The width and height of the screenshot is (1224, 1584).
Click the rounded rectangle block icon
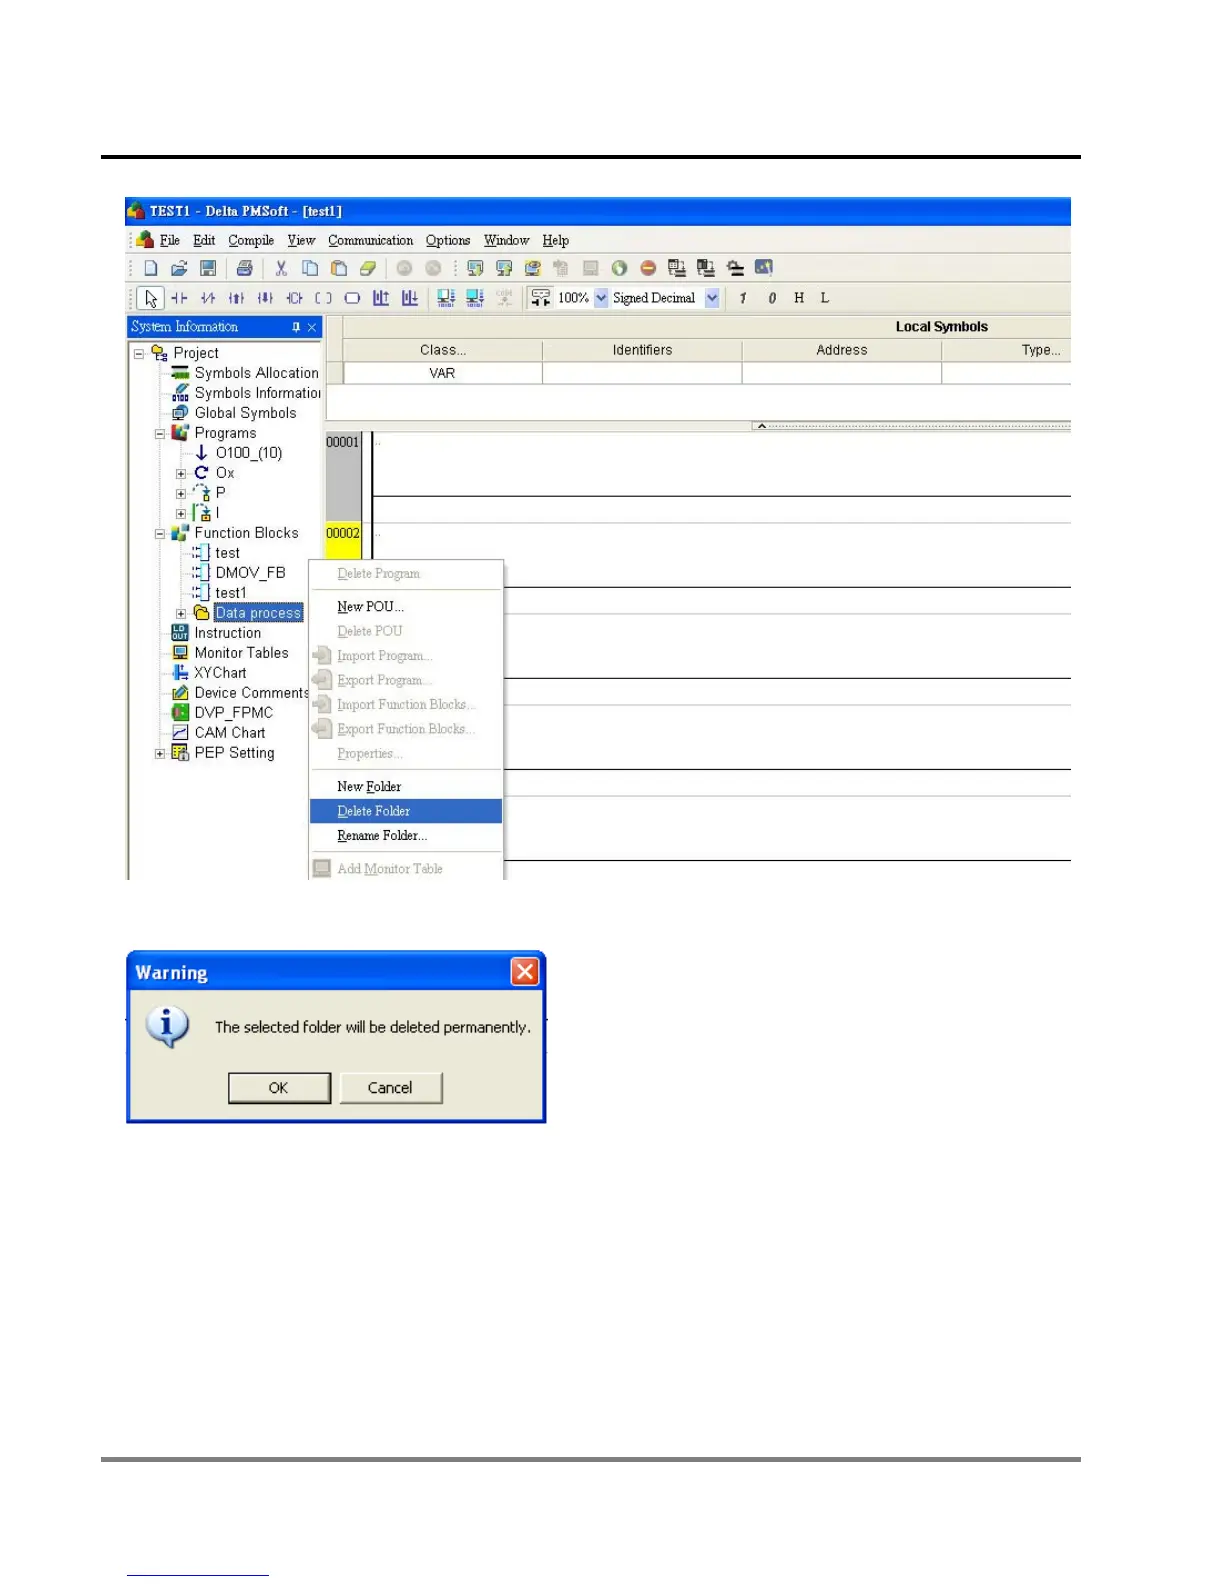click(352, 298)
